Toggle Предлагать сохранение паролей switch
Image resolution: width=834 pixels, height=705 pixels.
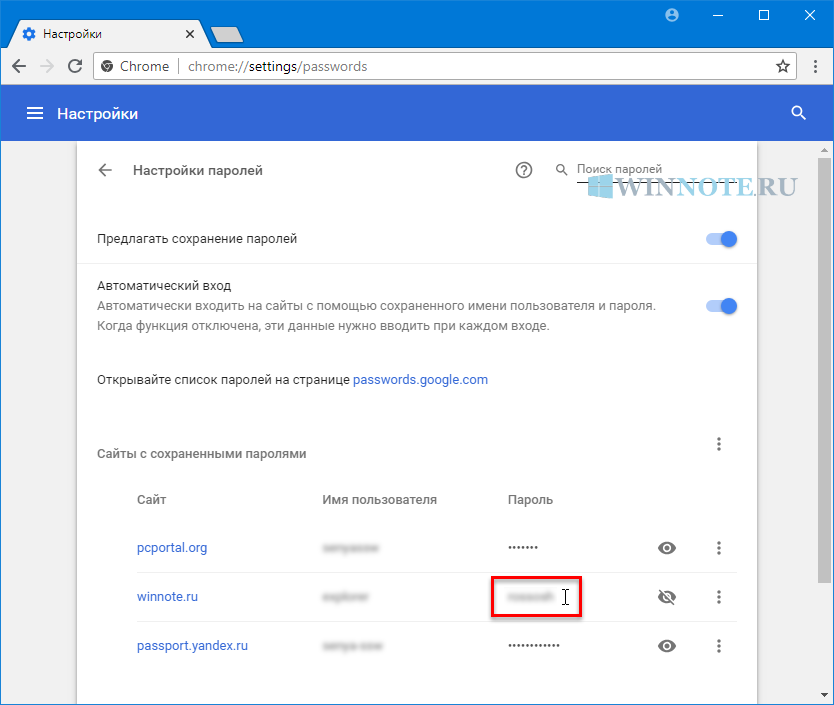click(x=722, y=239)
